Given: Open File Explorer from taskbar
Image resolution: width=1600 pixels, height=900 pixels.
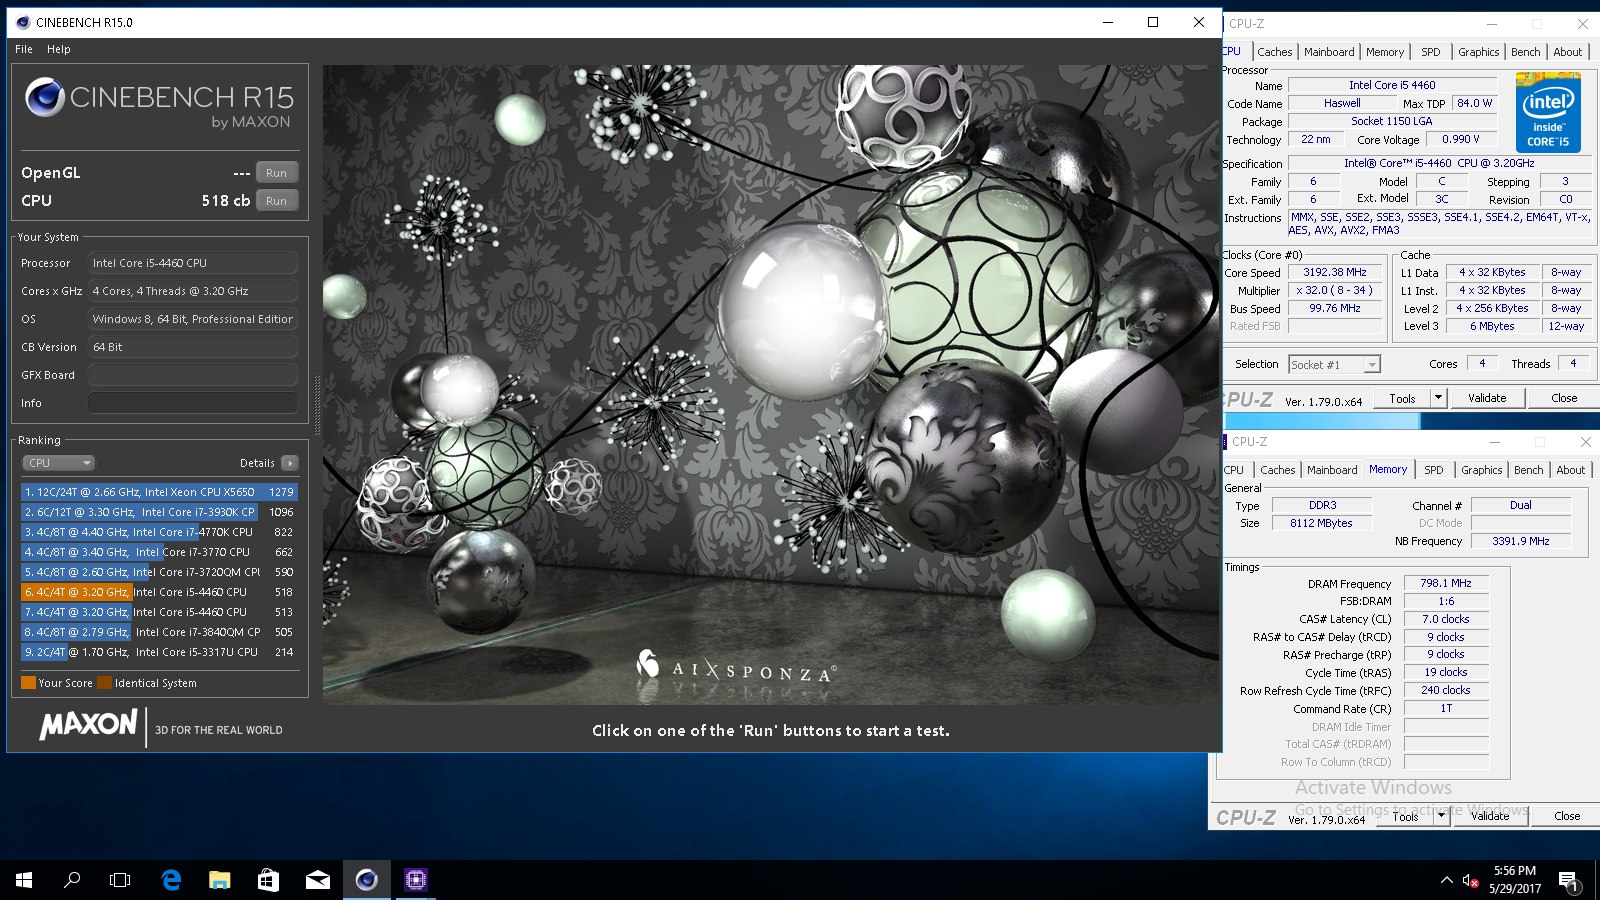Looking at the screenshot, I should point(219,880).
